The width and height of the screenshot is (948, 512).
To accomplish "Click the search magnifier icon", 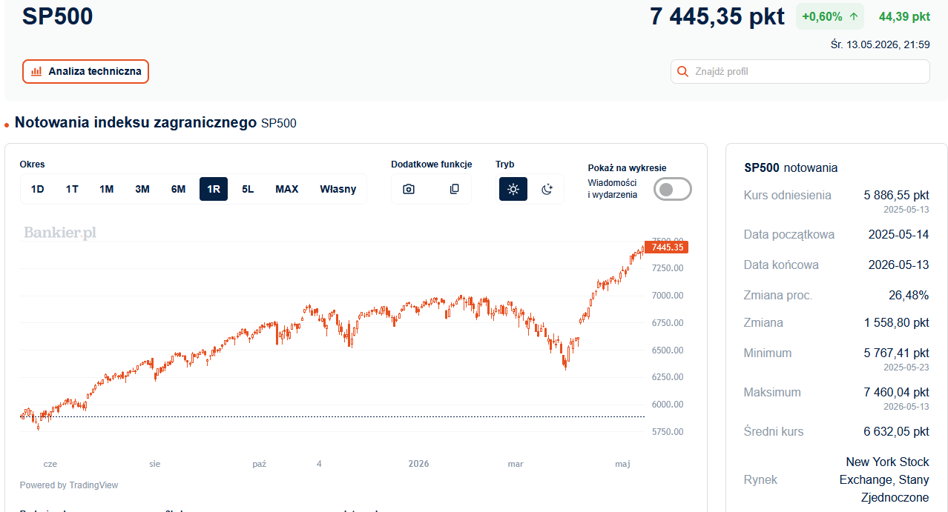I will click(x=683, y=71).
